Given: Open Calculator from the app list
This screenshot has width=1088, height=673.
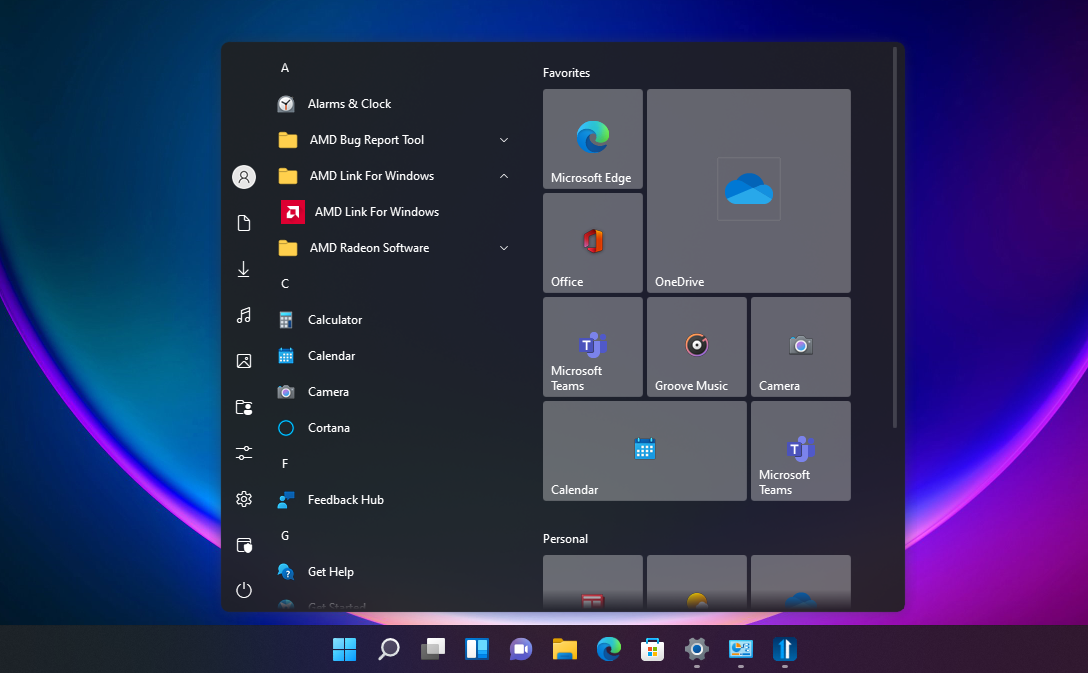Looking at the screenshot, I should [396, 320].
